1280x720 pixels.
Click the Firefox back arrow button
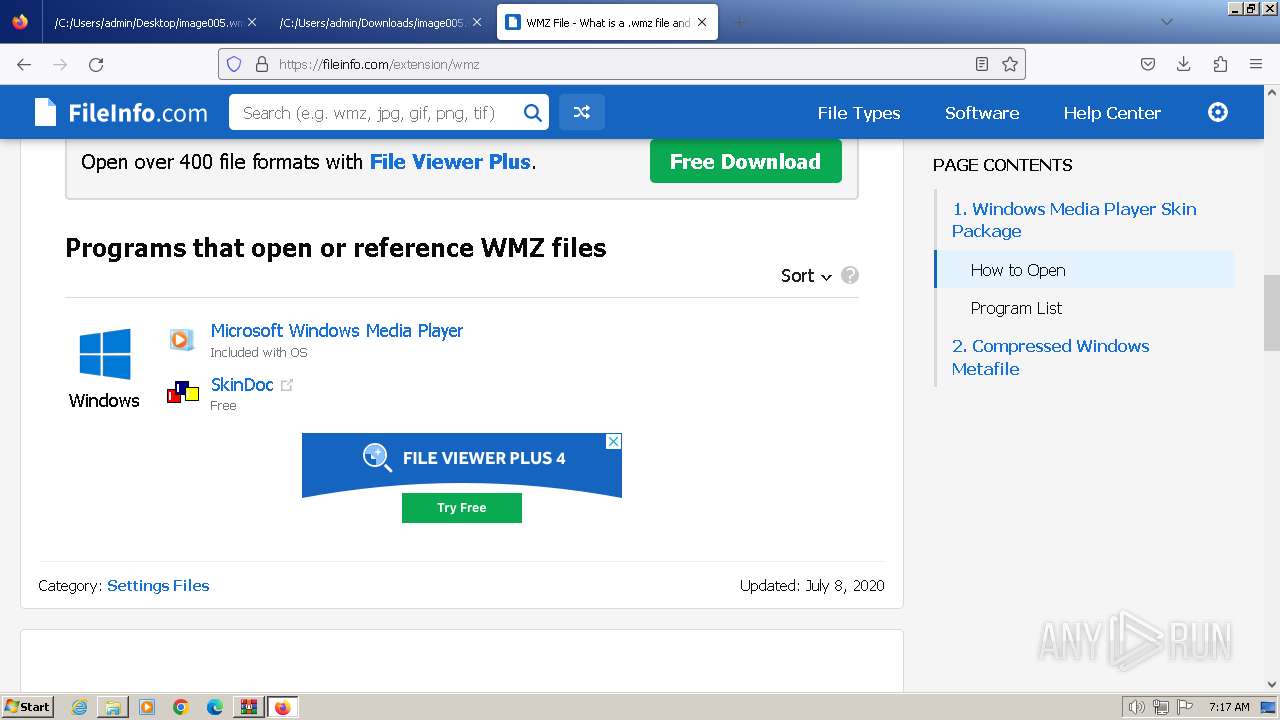tap(24, 64)
